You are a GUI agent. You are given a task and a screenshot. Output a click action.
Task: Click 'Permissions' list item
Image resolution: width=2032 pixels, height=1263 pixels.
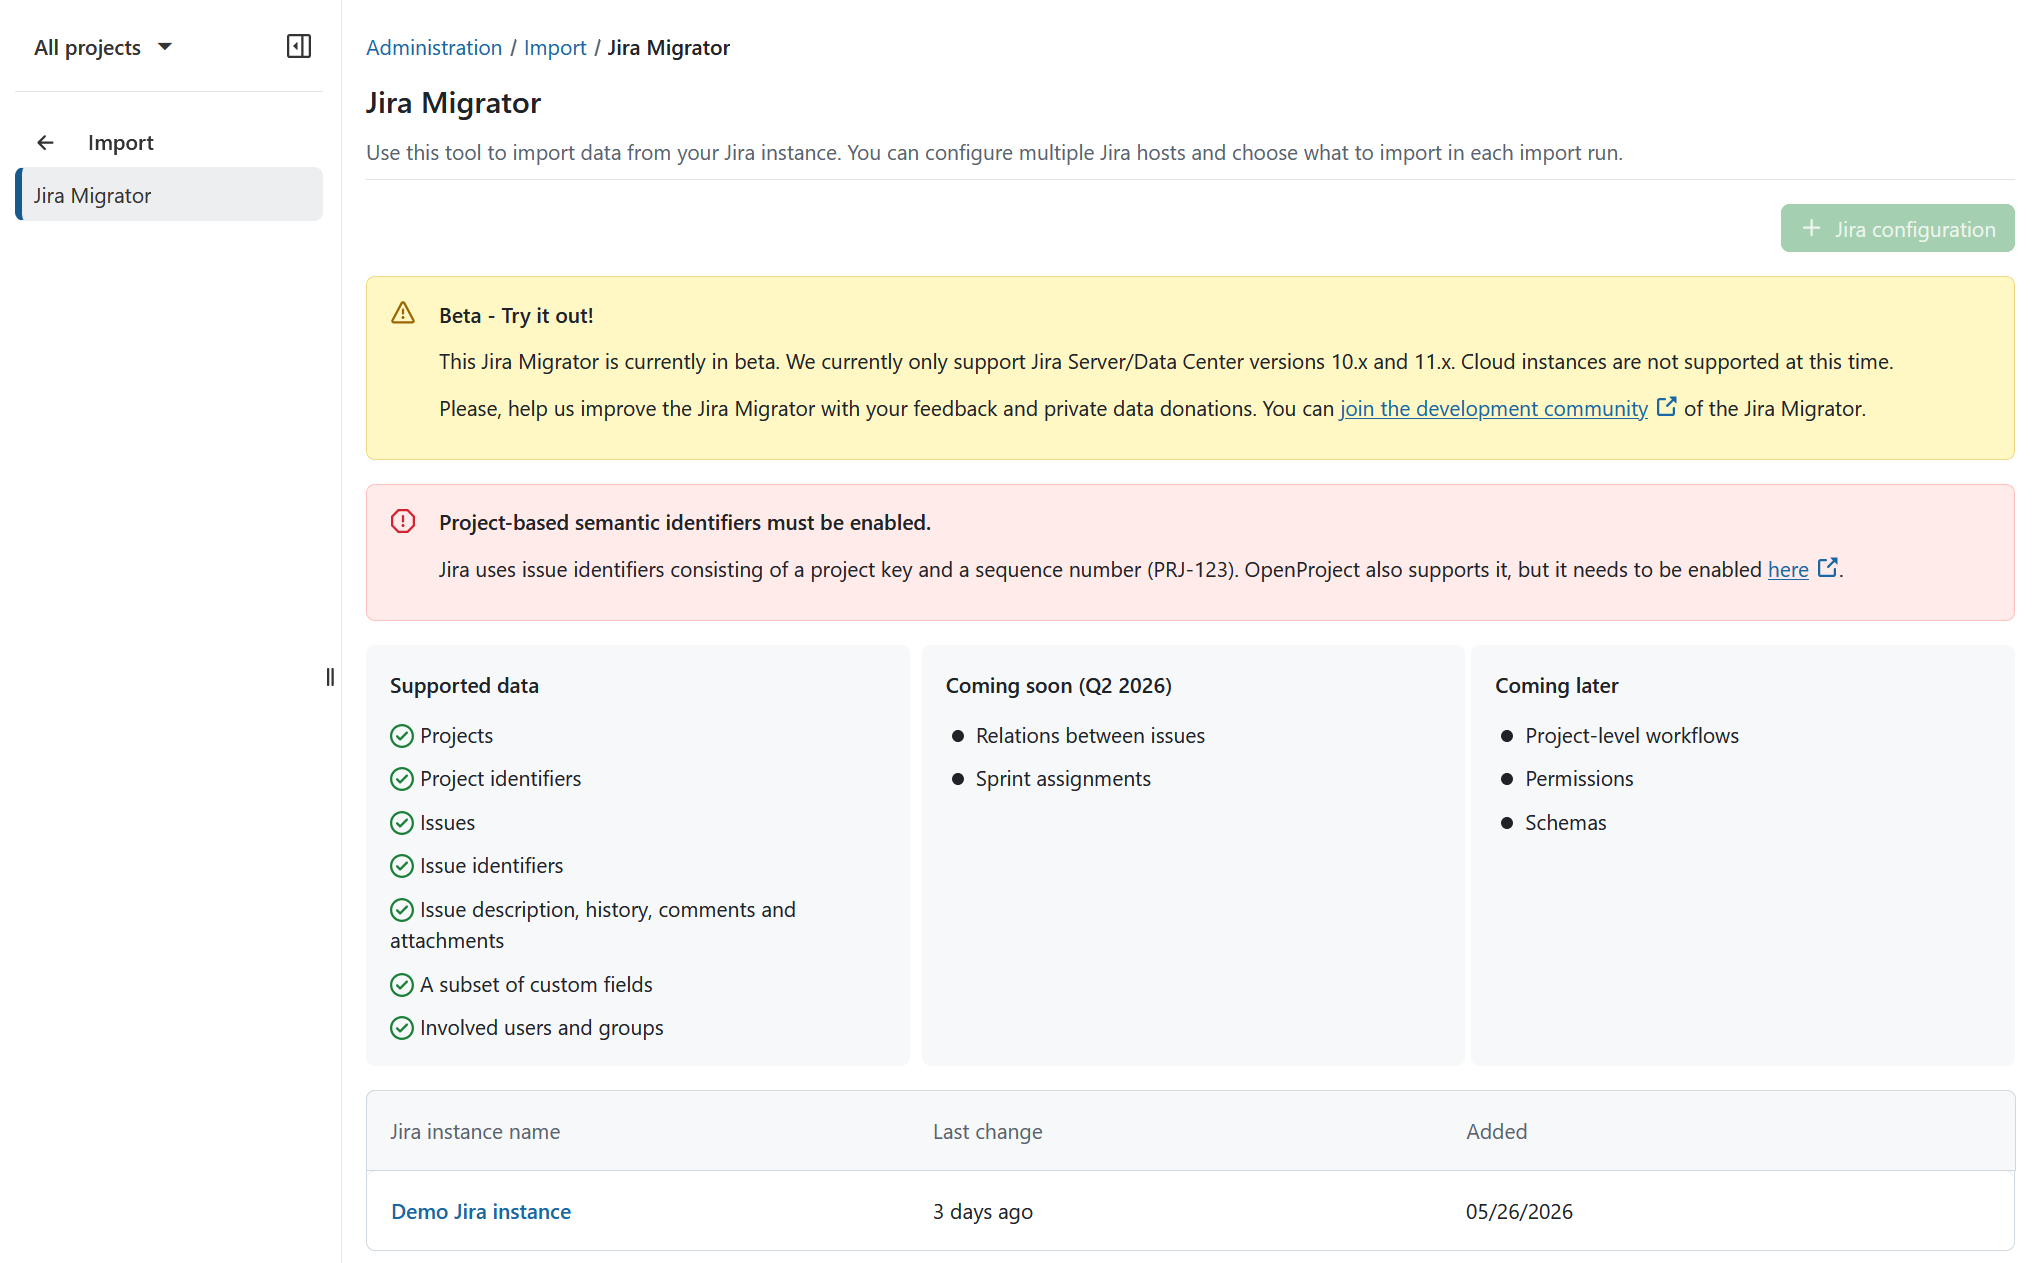(x=1579, y=779)
